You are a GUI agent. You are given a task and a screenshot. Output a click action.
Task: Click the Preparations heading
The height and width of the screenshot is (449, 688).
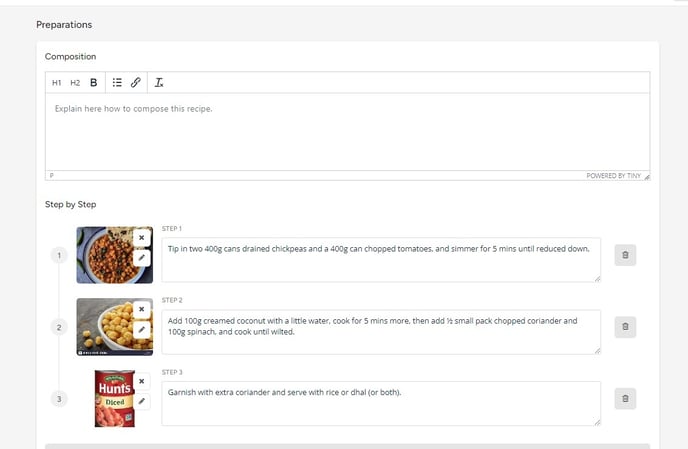pyautogui.click(x=64, y=25)
